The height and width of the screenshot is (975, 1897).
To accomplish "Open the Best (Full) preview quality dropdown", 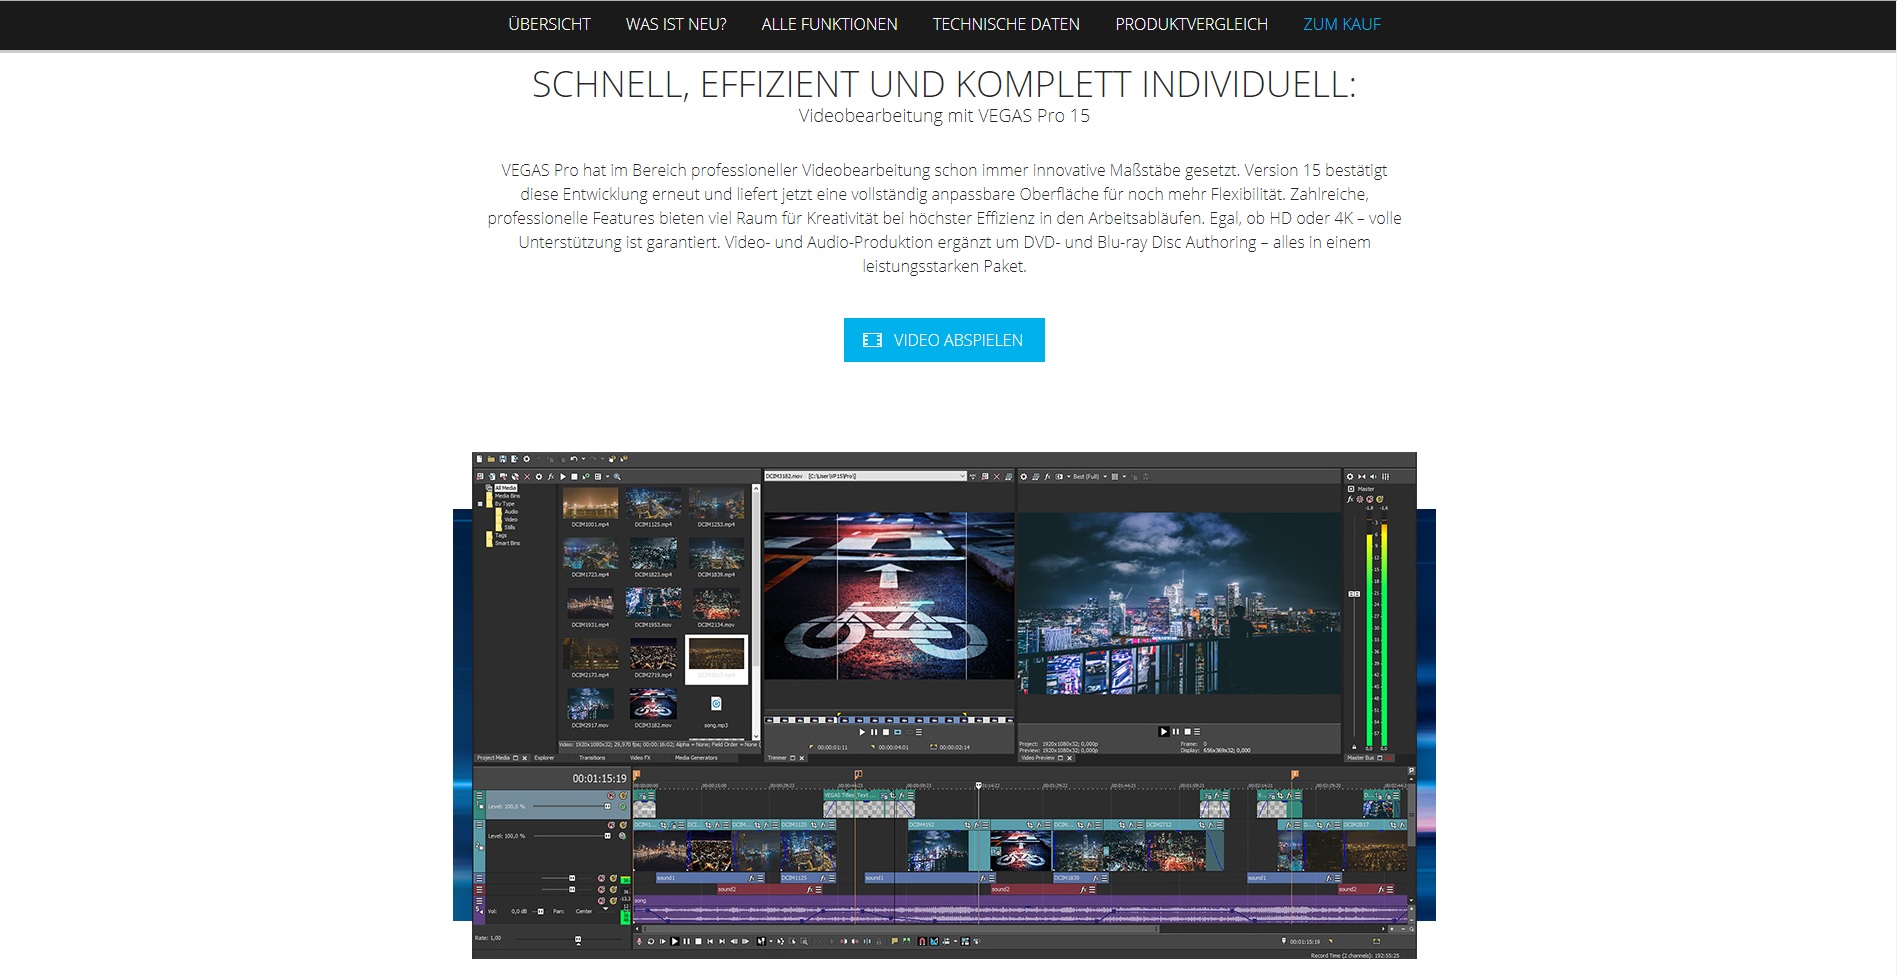I will (x=1091, y=477).
